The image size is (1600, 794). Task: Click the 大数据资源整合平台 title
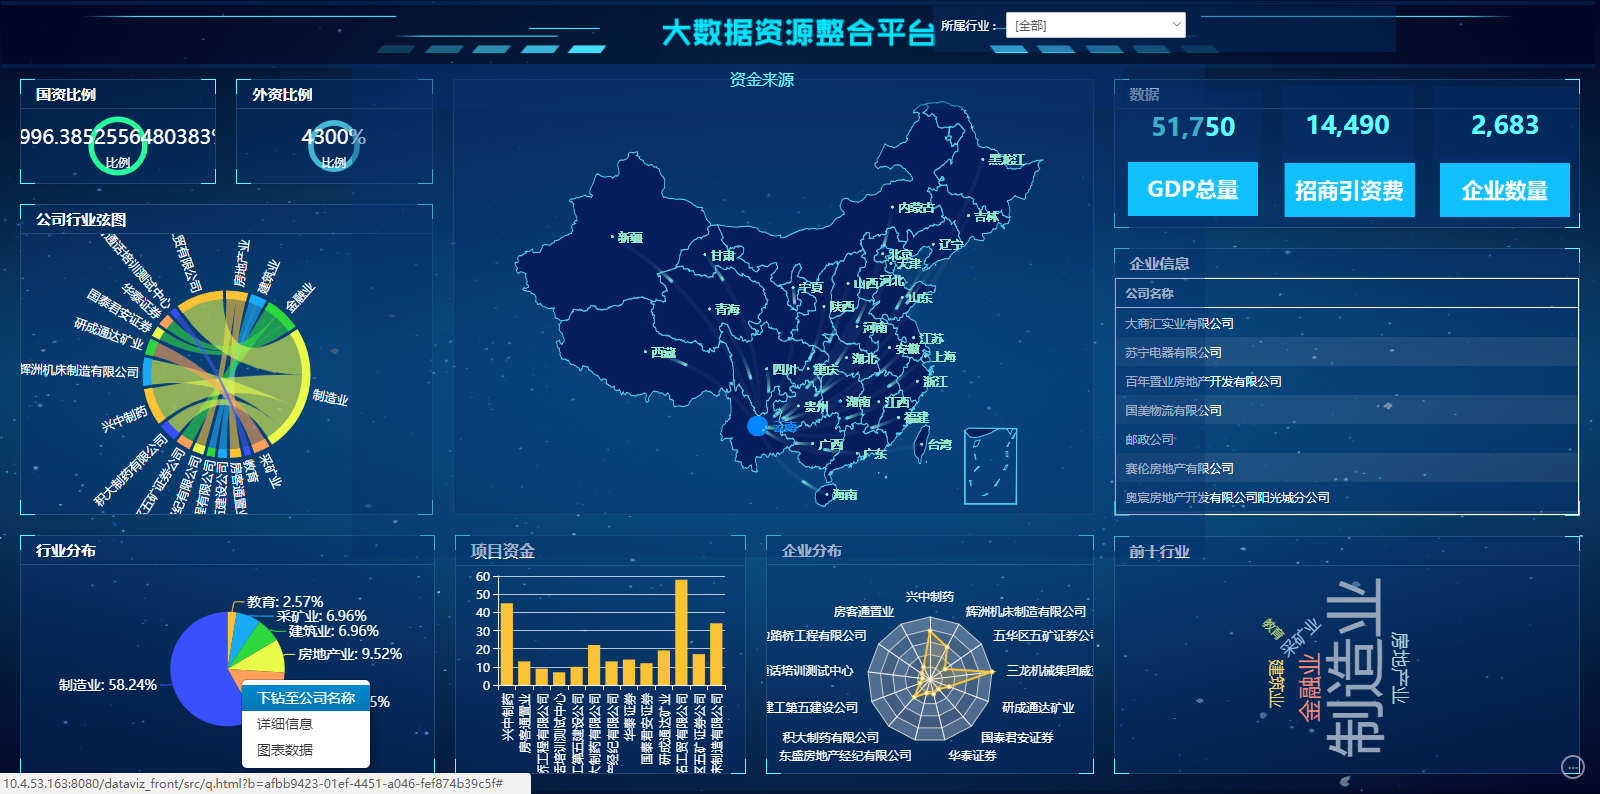798,32
